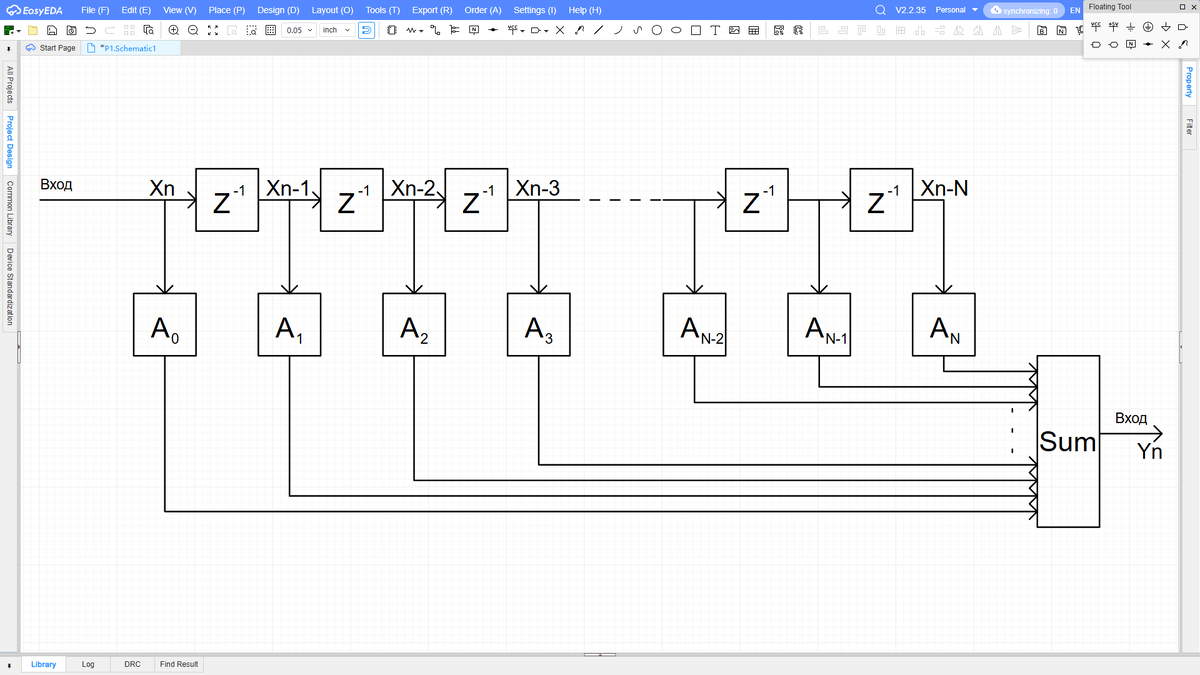Open the Property panel on right

click(x=1189, y=81)
